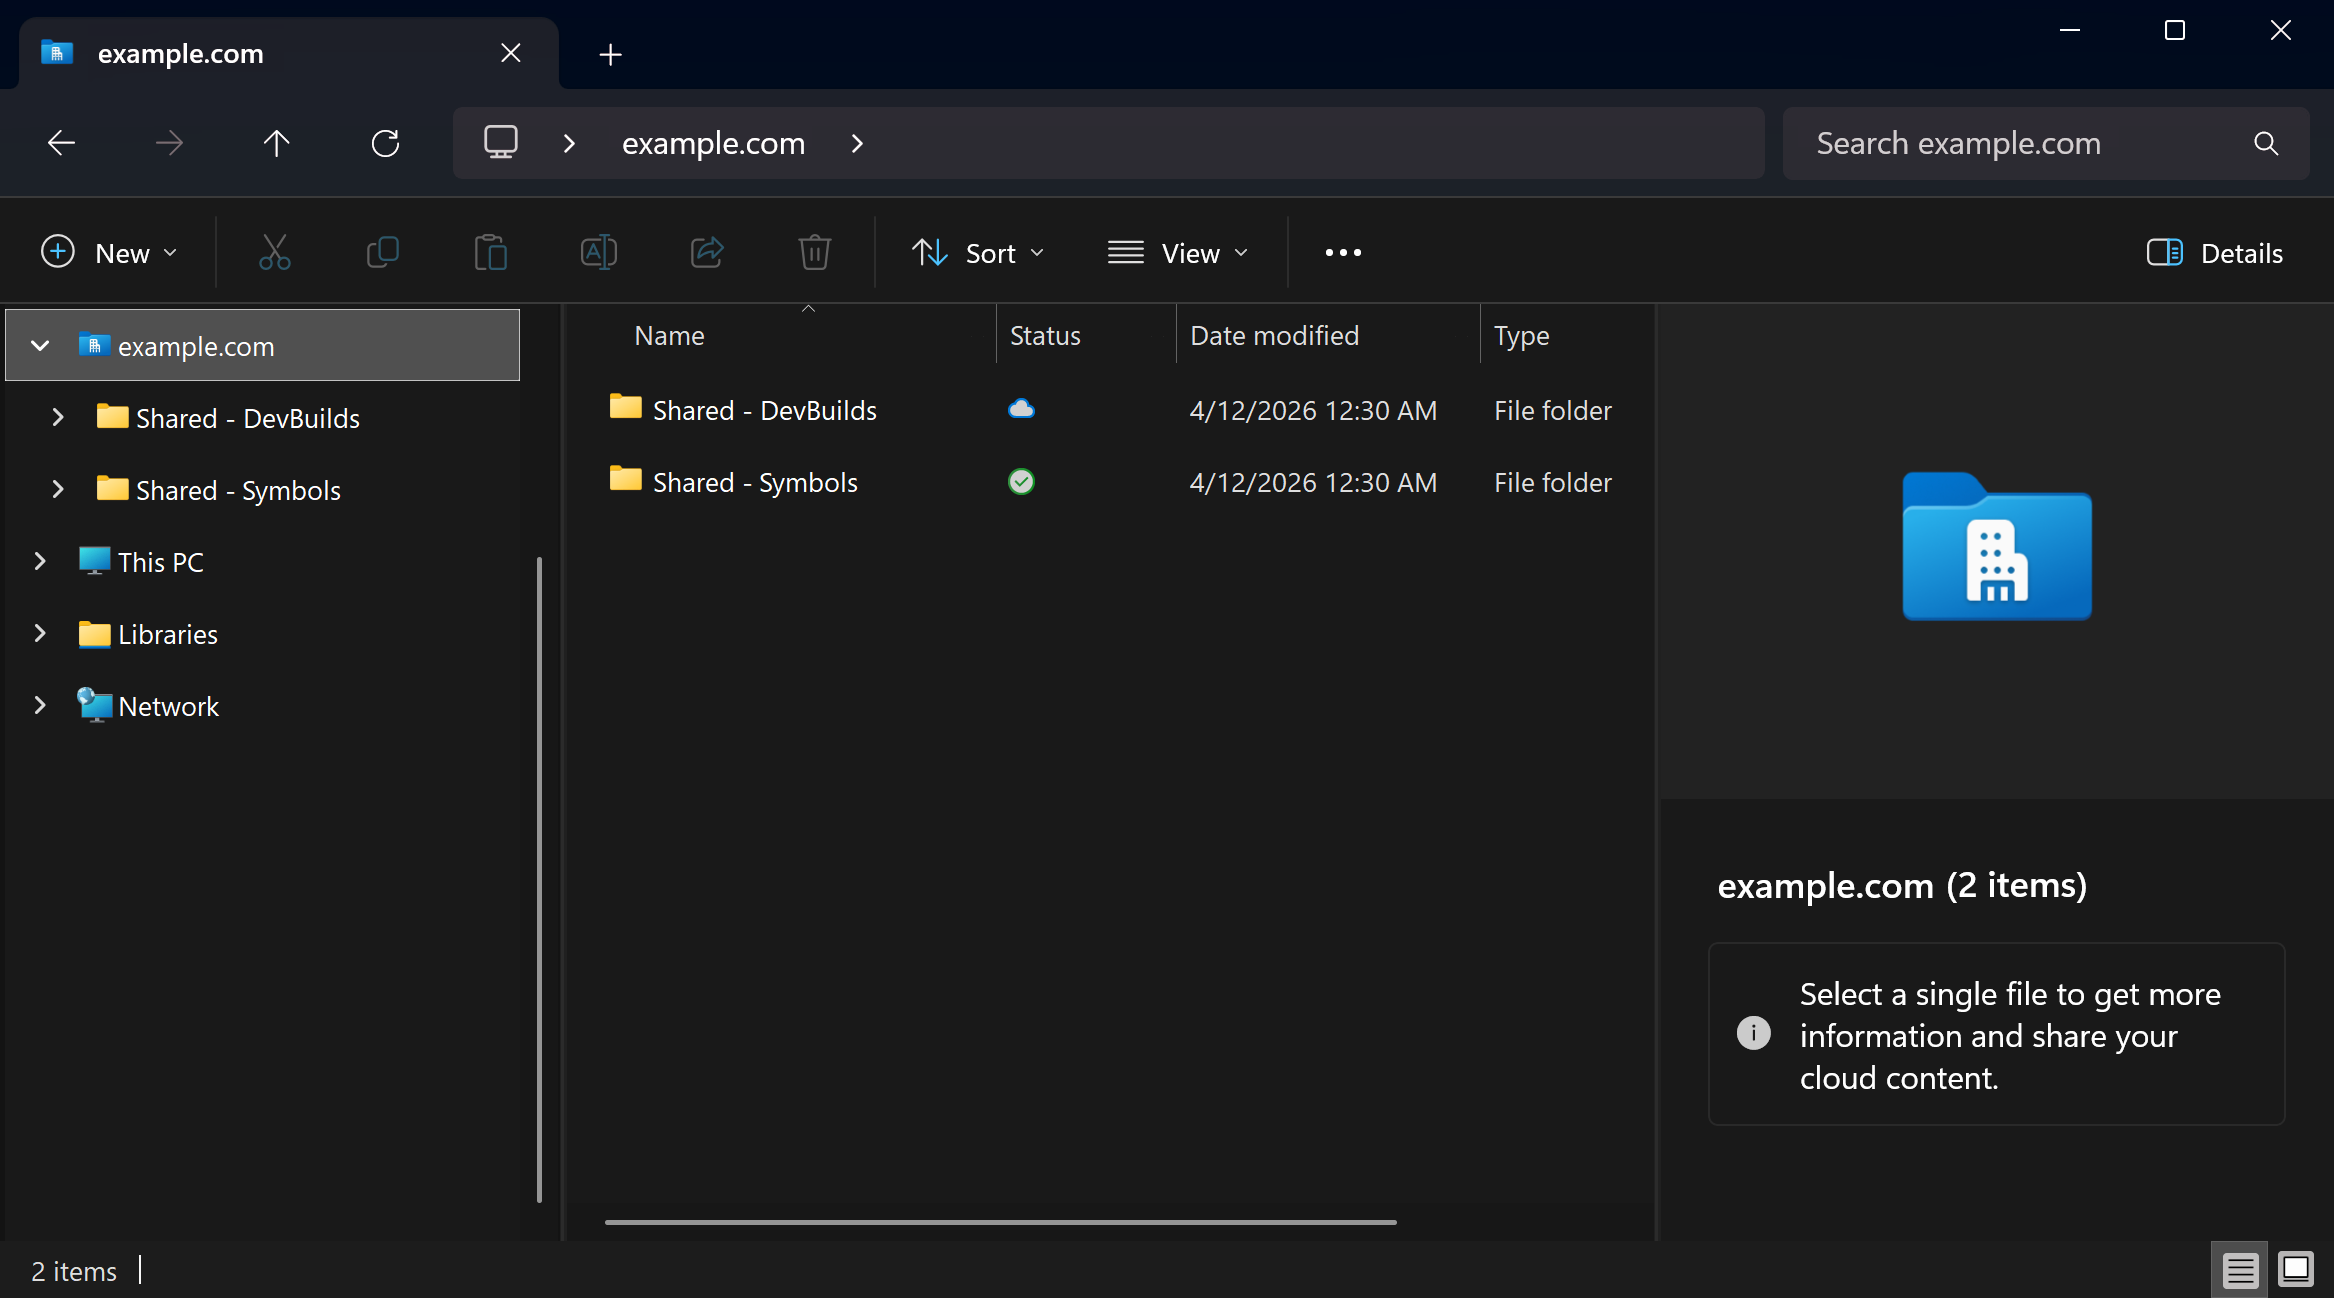
Task: Click the Copy icon in toolbar
Action: point(382,252)
